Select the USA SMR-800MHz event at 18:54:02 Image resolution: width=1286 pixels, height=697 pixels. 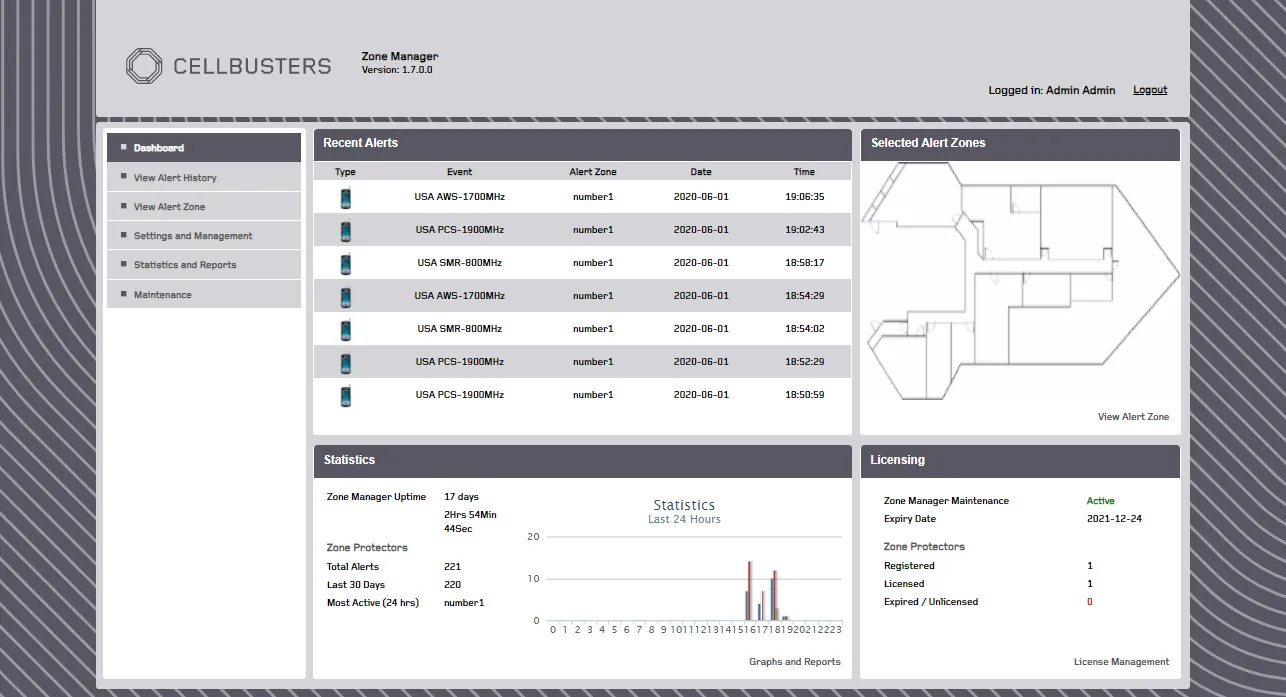pos(460,329)
